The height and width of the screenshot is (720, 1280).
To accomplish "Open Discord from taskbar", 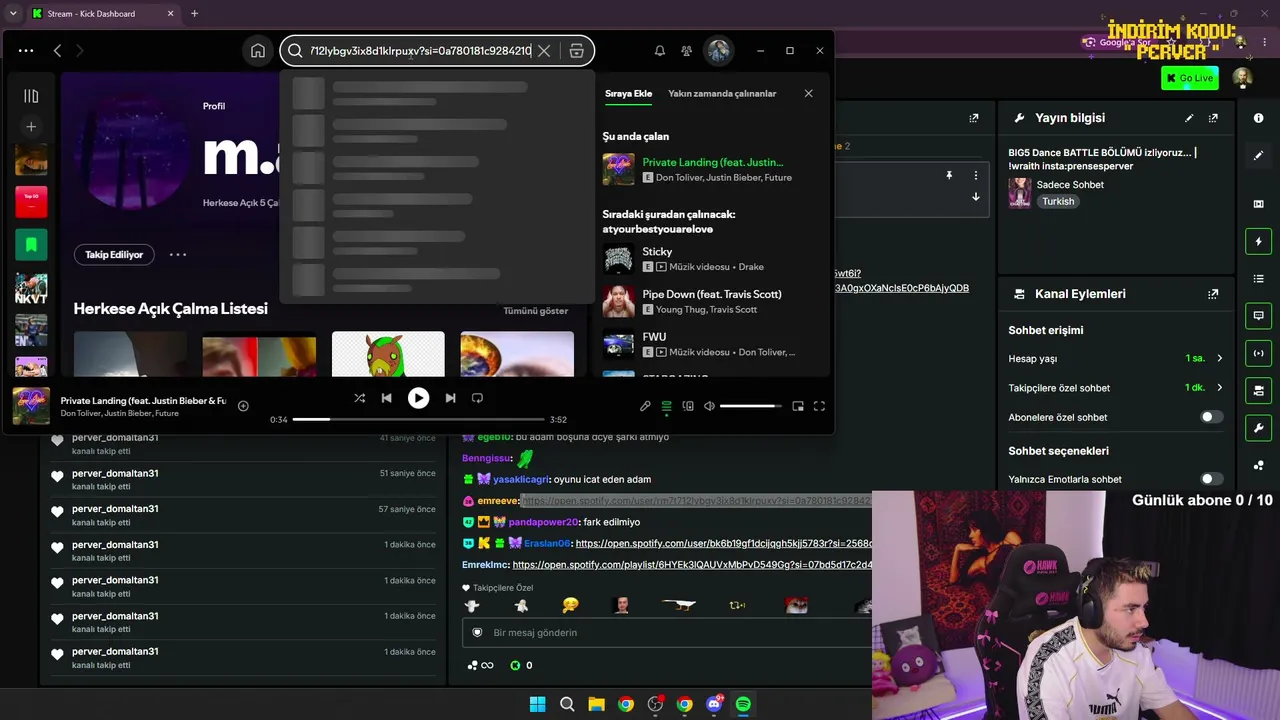I will [714, 704].
